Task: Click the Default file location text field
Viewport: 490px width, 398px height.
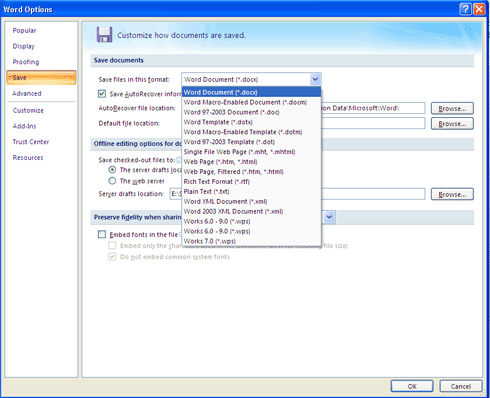Action: coord(373,123)
